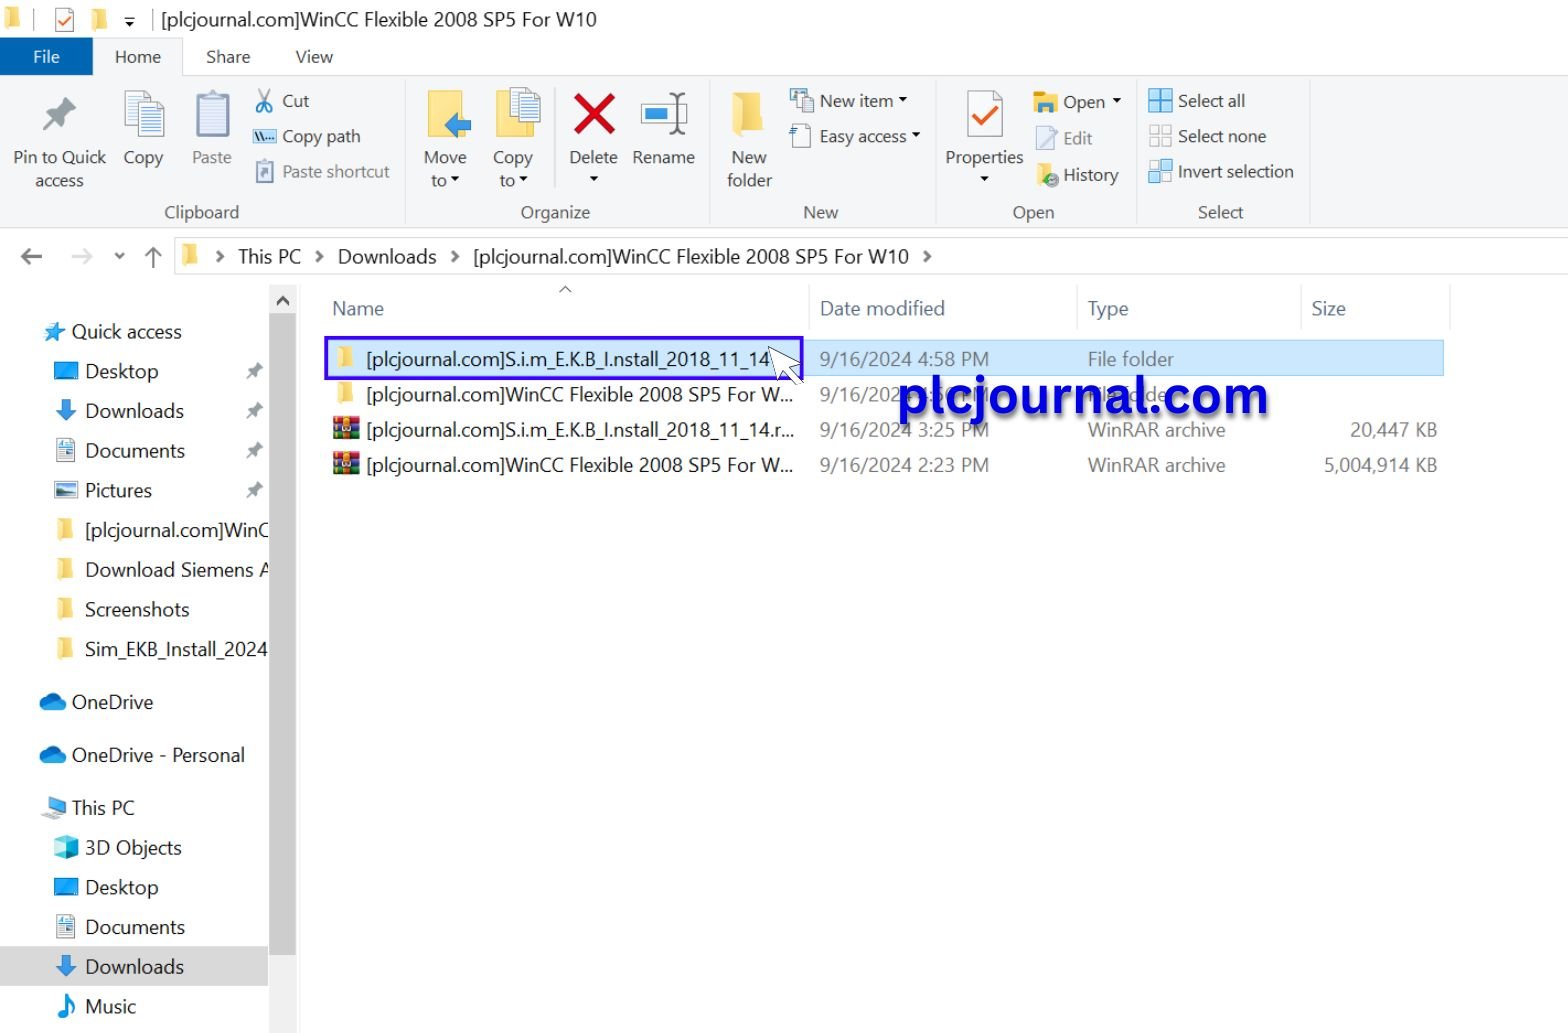
Task: Click Edit in the Open group
Action: 1064,138
